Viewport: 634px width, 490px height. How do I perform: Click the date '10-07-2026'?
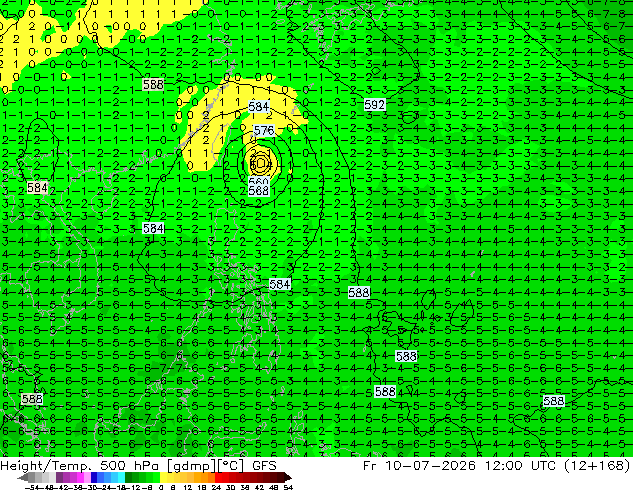430,466
